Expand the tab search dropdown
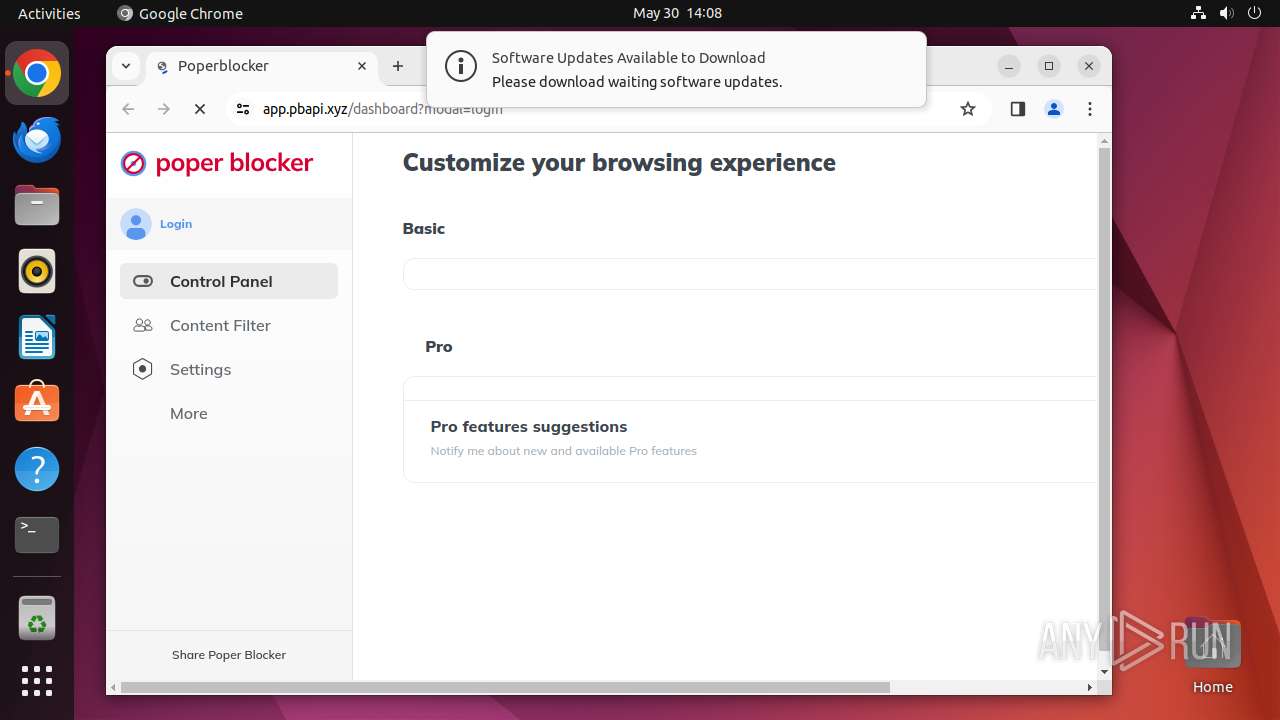 126,66
